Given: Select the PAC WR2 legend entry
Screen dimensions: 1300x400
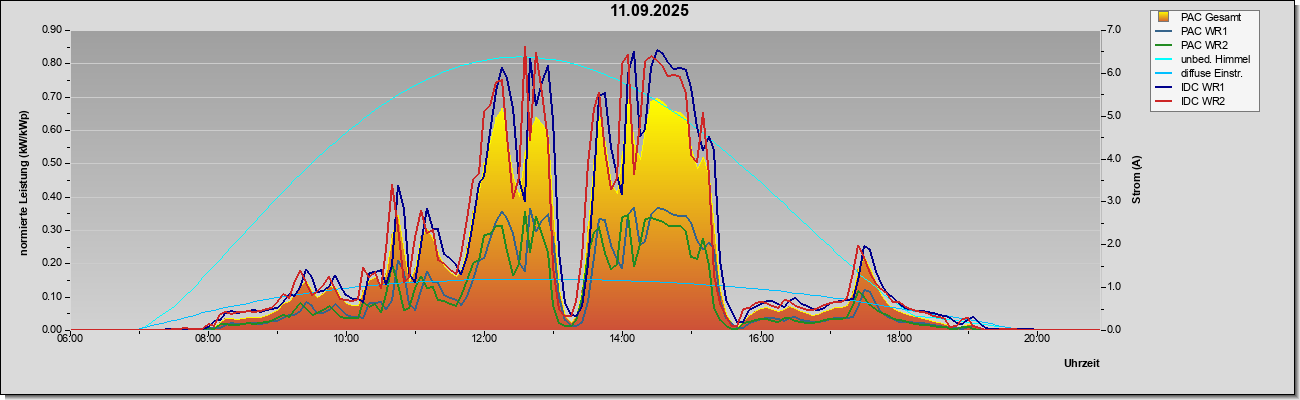Looking at the screenshot, I should pyautogui.click(x=1206, y=45).
